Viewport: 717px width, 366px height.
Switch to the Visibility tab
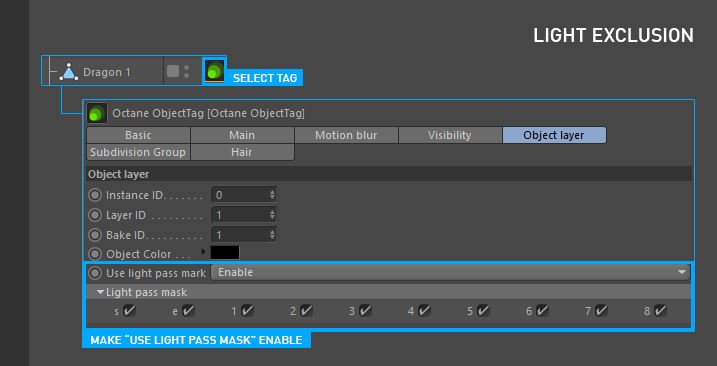pyautogui.click(x=450, y=135)
